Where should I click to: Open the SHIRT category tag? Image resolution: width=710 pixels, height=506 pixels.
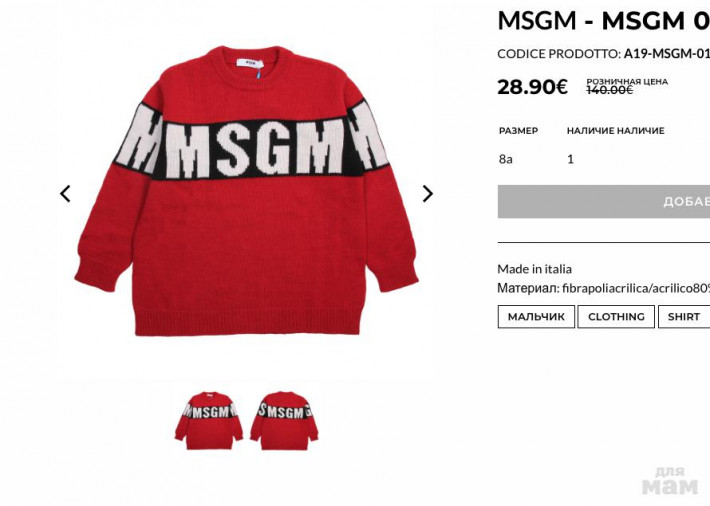[684, 317]
